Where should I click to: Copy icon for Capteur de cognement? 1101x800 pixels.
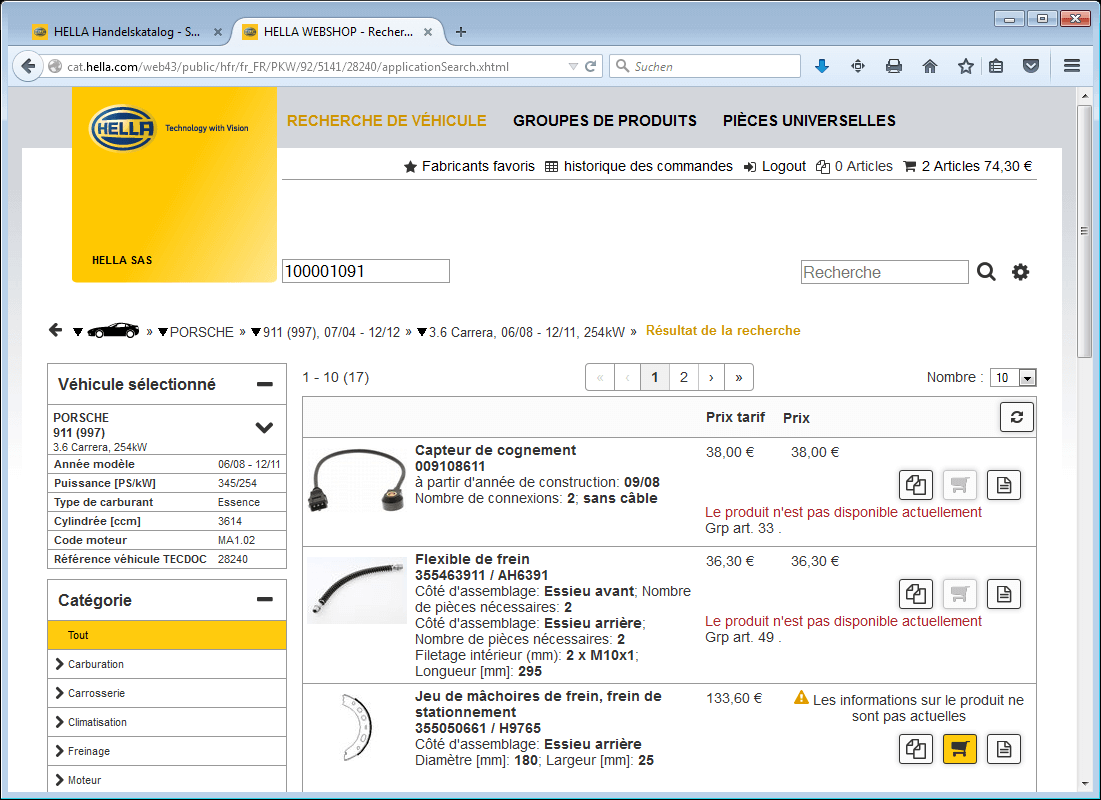coord(916,485)
